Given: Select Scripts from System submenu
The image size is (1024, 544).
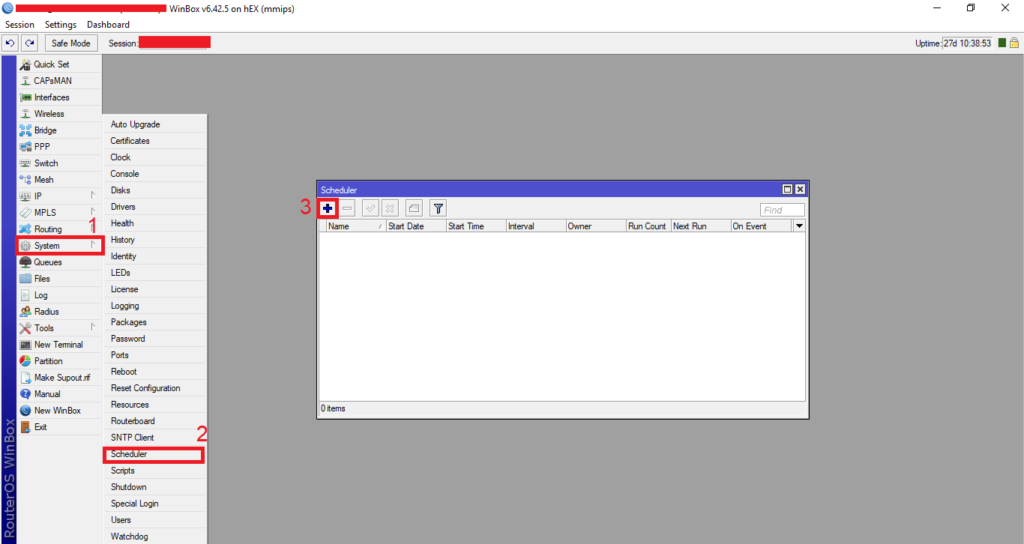Looking at the screenshot, I should (x=123, y=471).
